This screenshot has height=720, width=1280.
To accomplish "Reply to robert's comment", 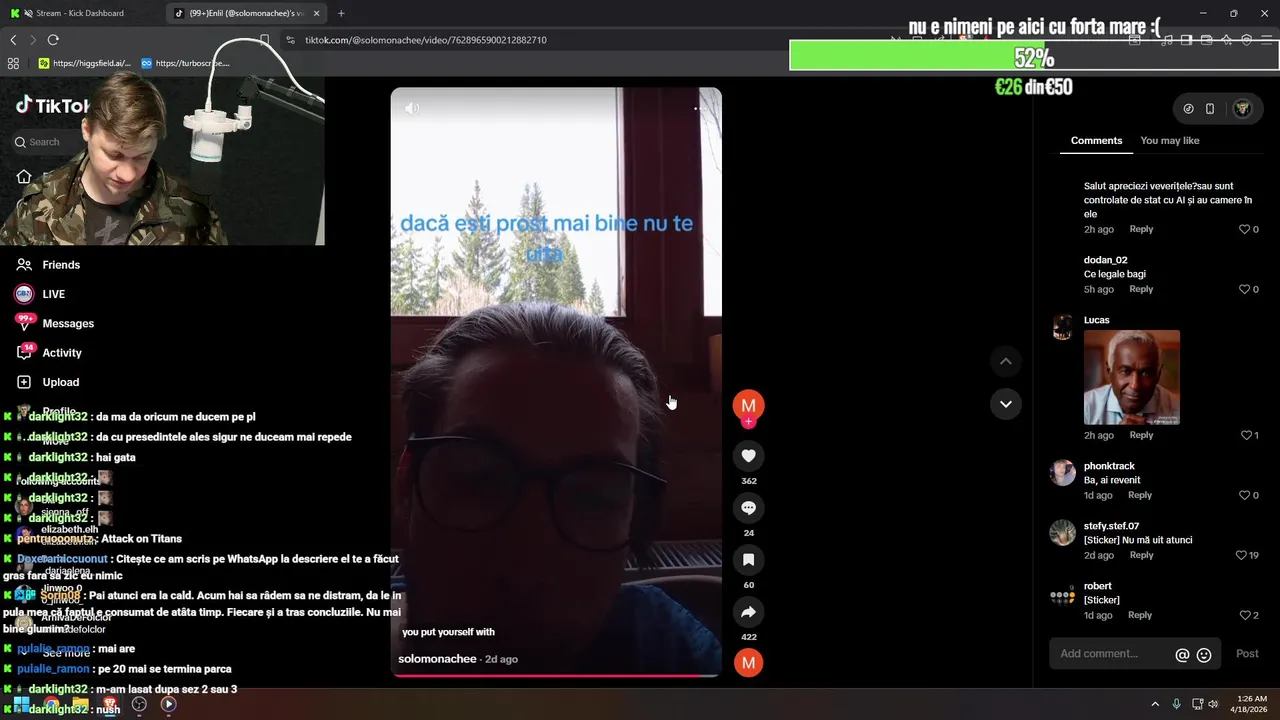I will coord(1140,615).
